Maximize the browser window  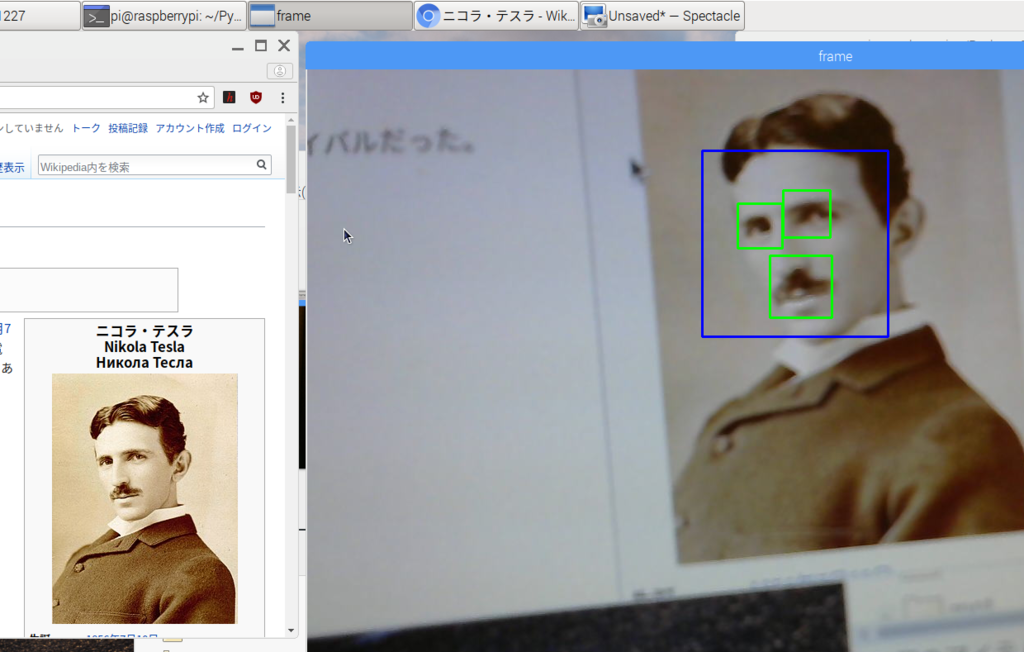click(261, 46)
